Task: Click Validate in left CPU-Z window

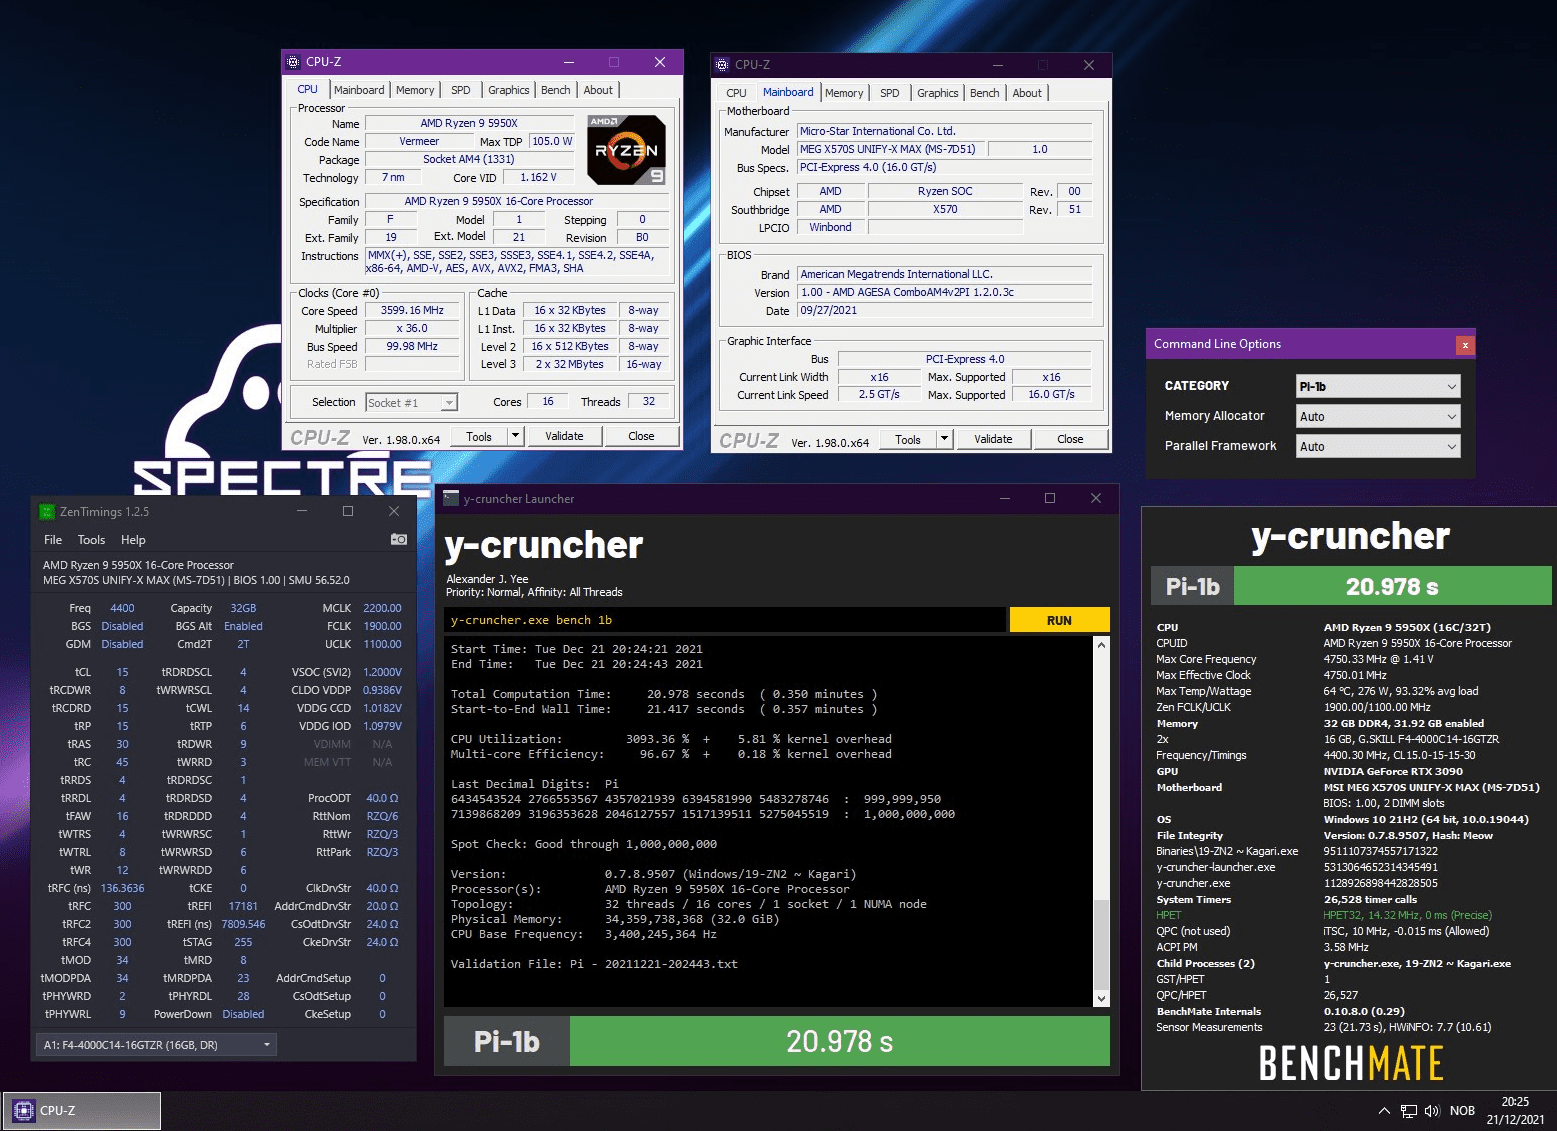Action: pyautogui.click(x=564, y=436)
